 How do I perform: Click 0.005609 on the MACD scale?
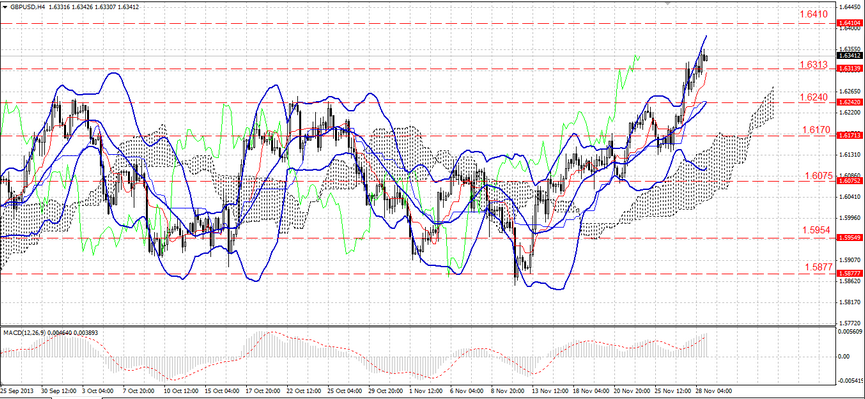coord(850,332)
